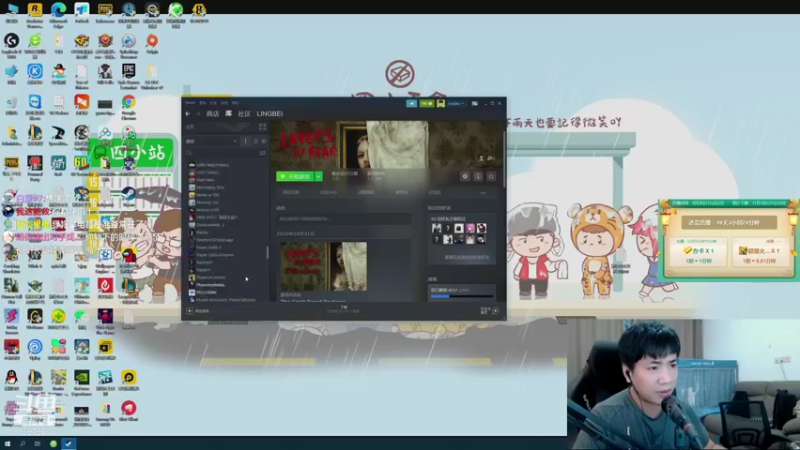Click the green wallet balance button
The width and height of the screenshot is (800, 450).
[427, 104]
